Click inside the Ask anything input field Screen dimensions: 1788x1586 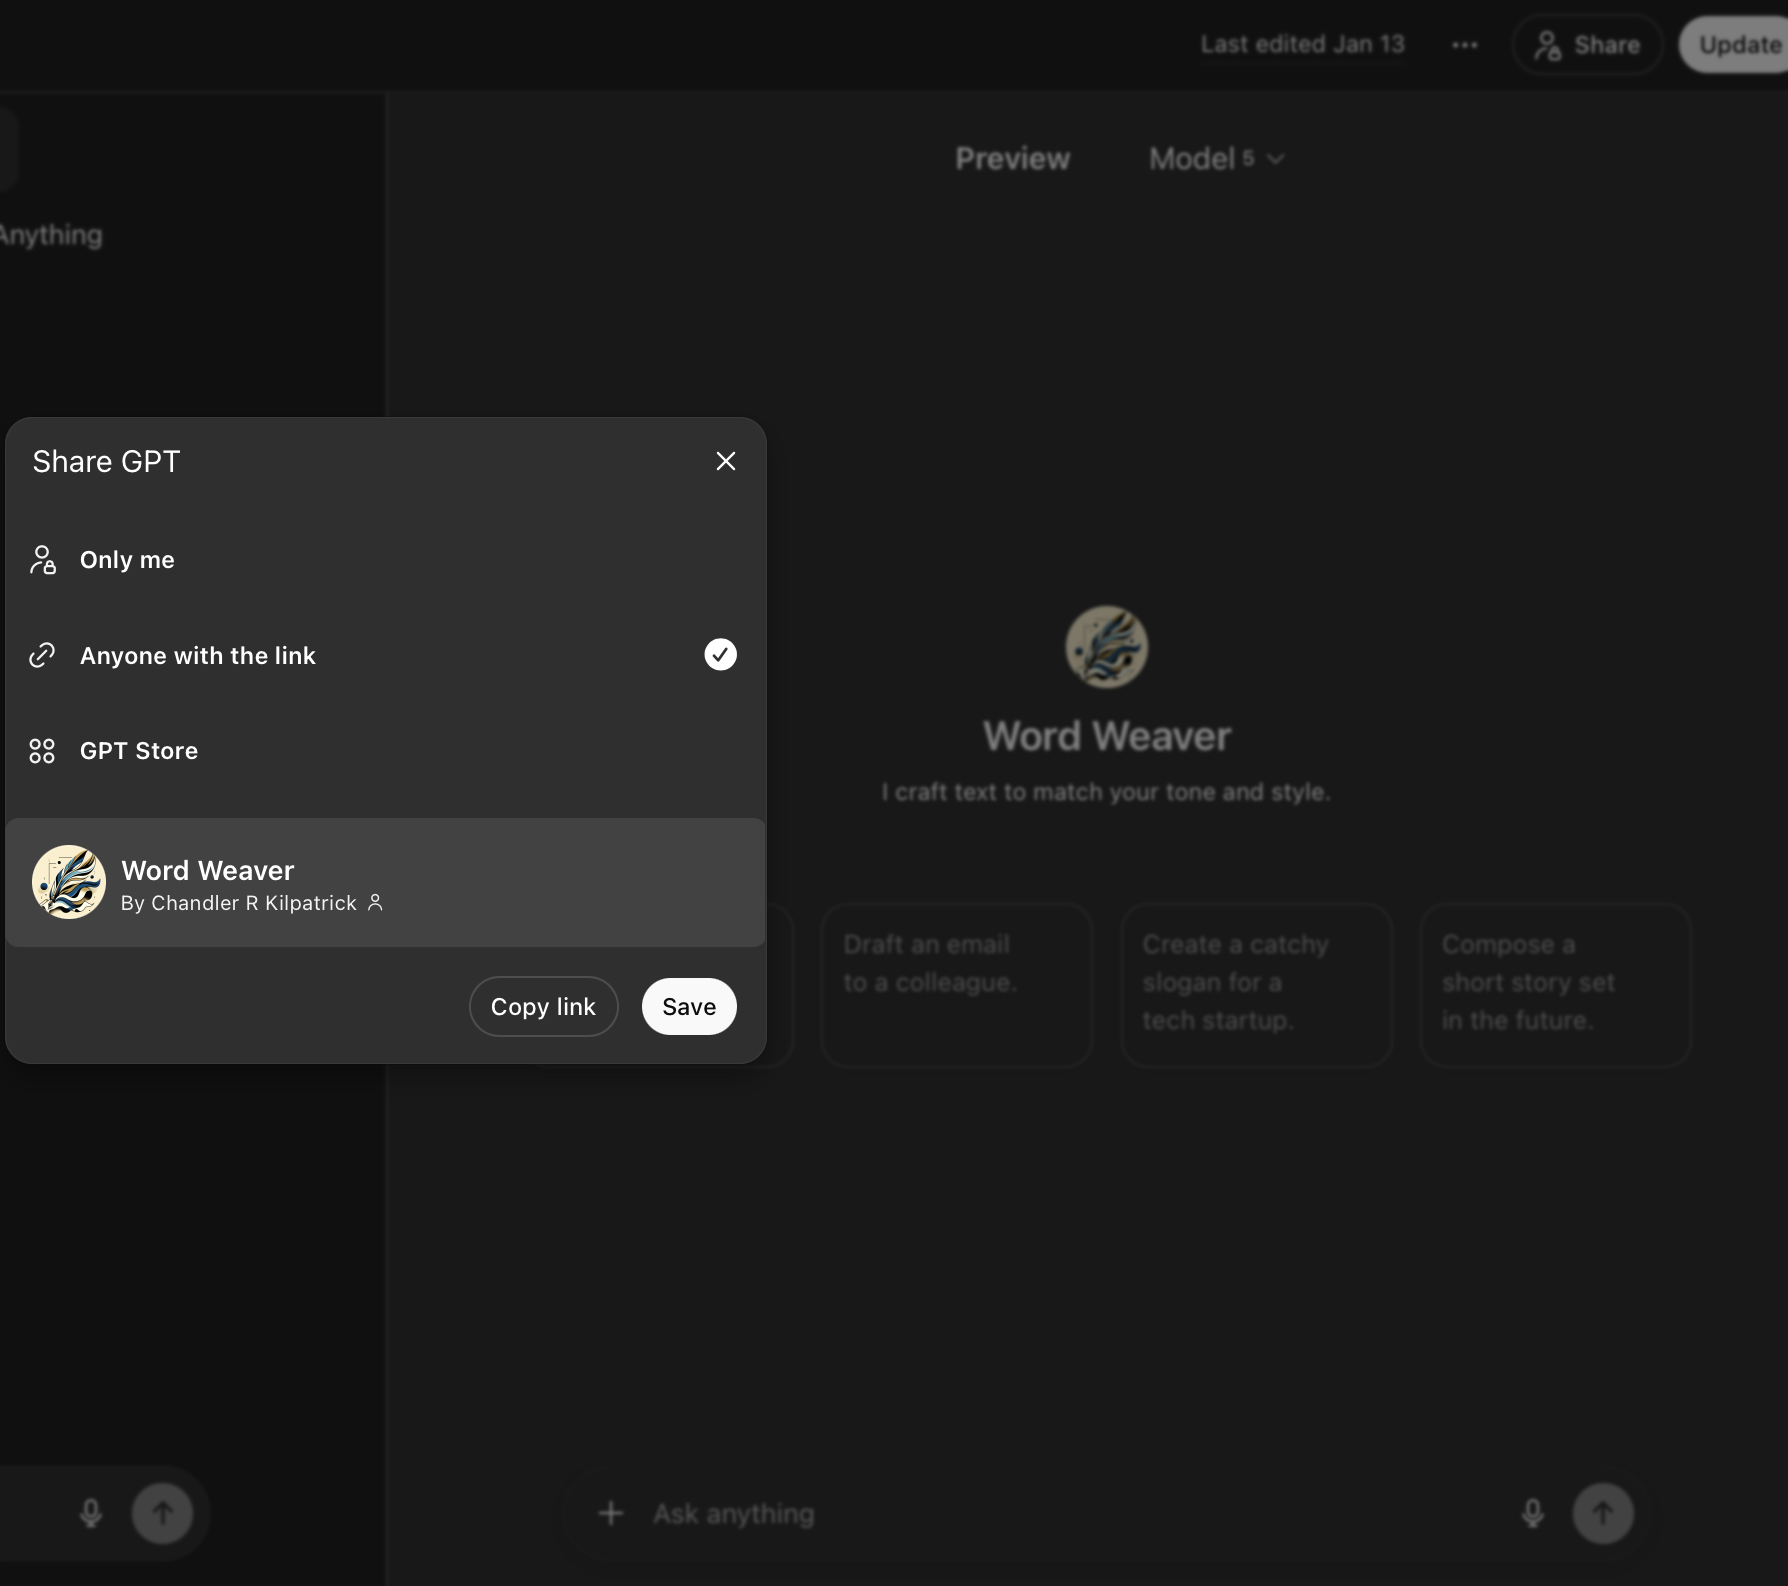[900, 1513]
